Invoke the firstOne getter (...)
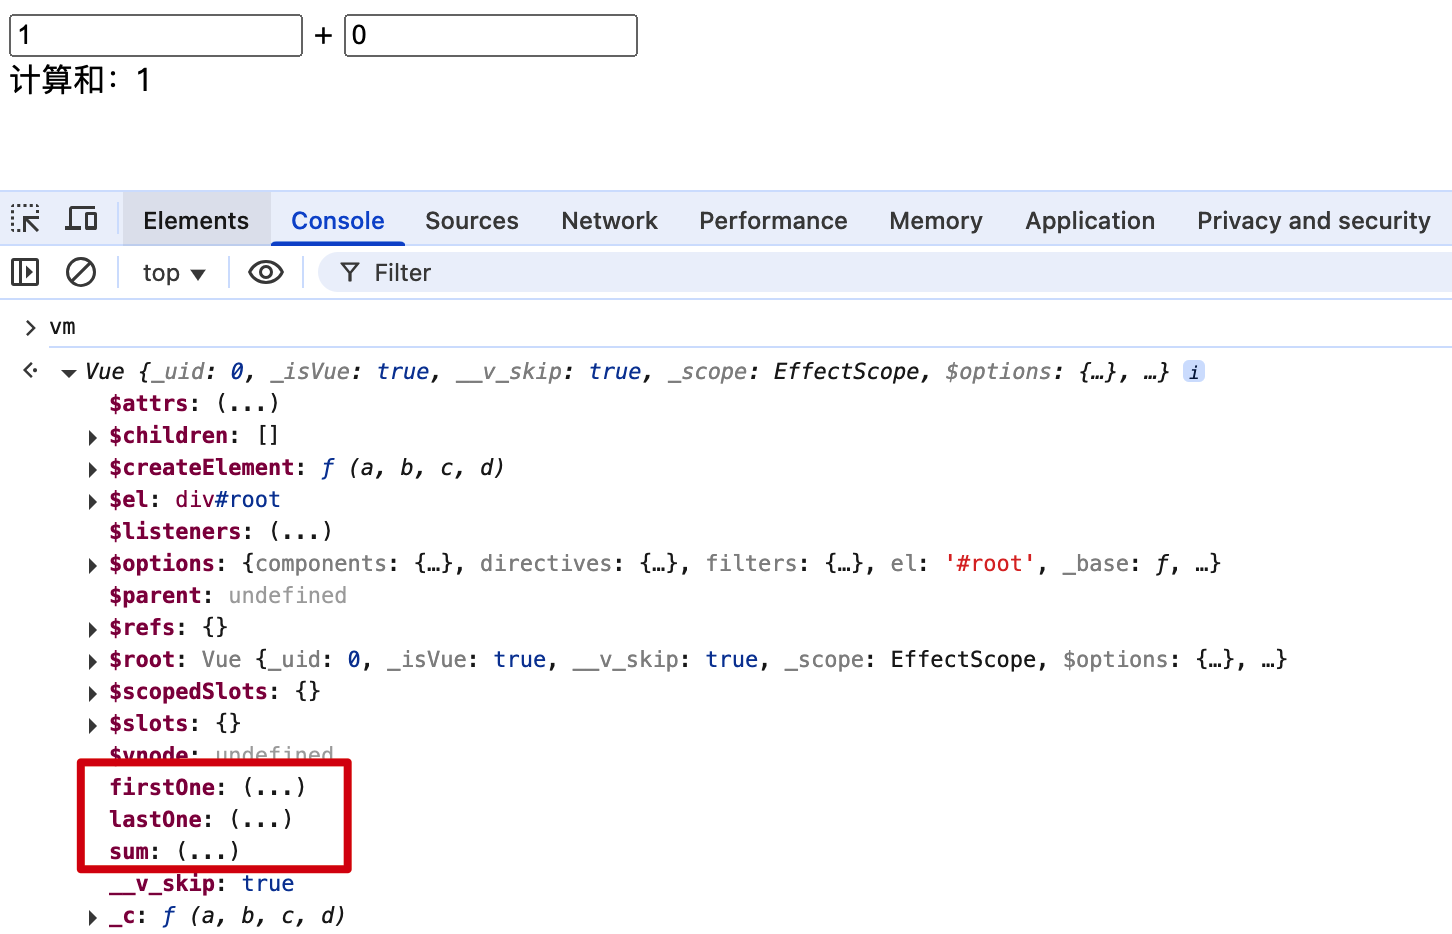The height and width of the screenshot is (934, 1452). click(x=275, y=787)
